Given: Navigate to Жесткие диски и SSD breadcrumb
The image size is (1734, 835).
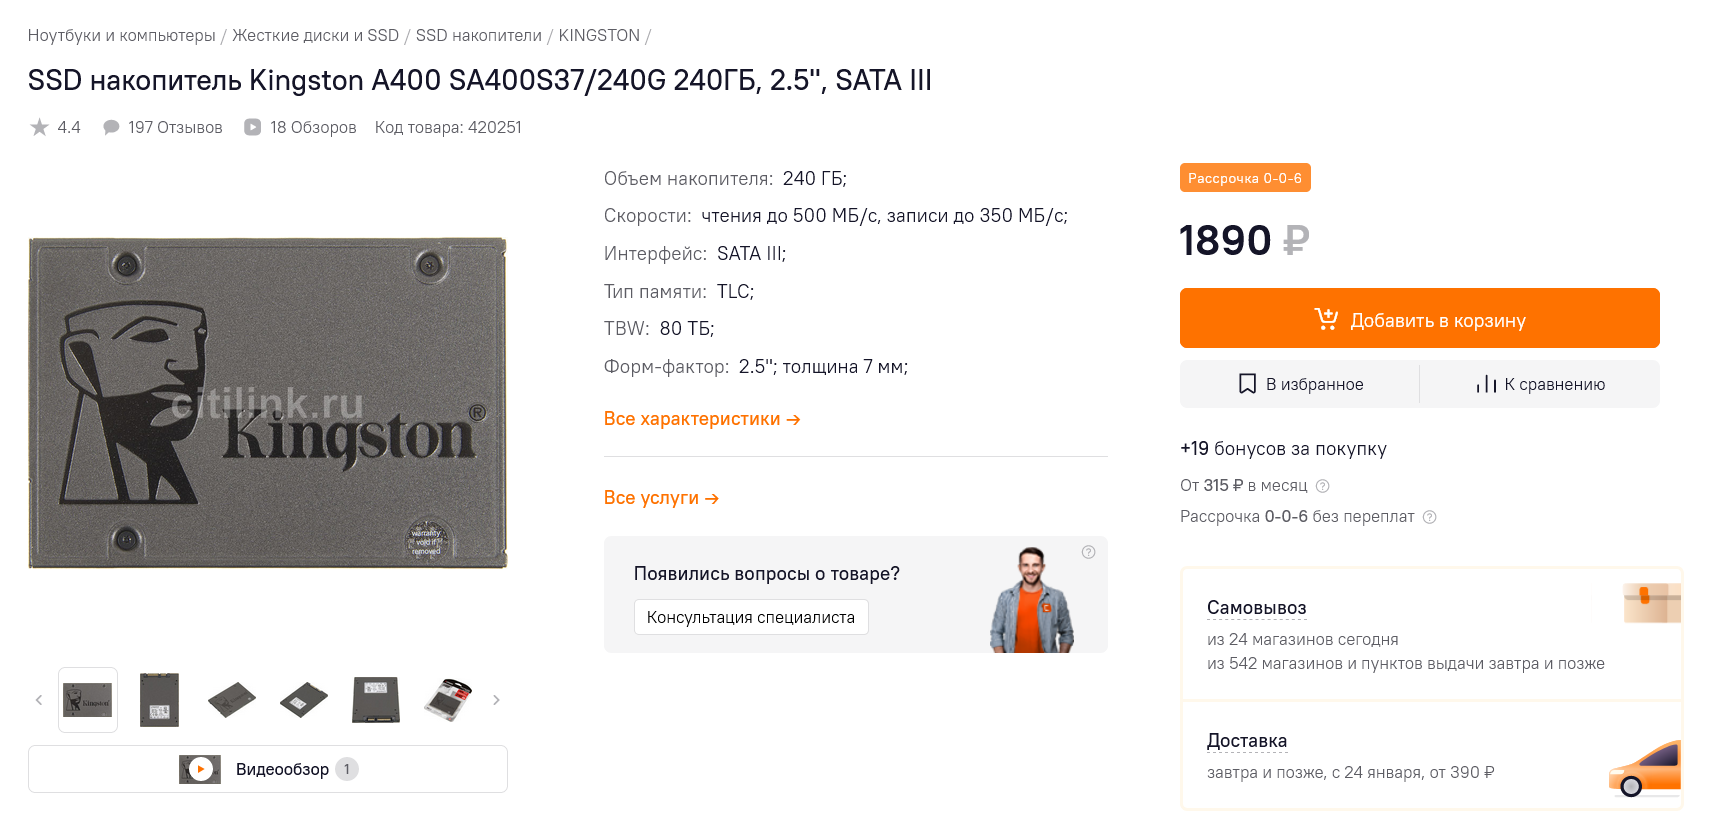Looking at the screenshot, I should click(x=315, y=36).
